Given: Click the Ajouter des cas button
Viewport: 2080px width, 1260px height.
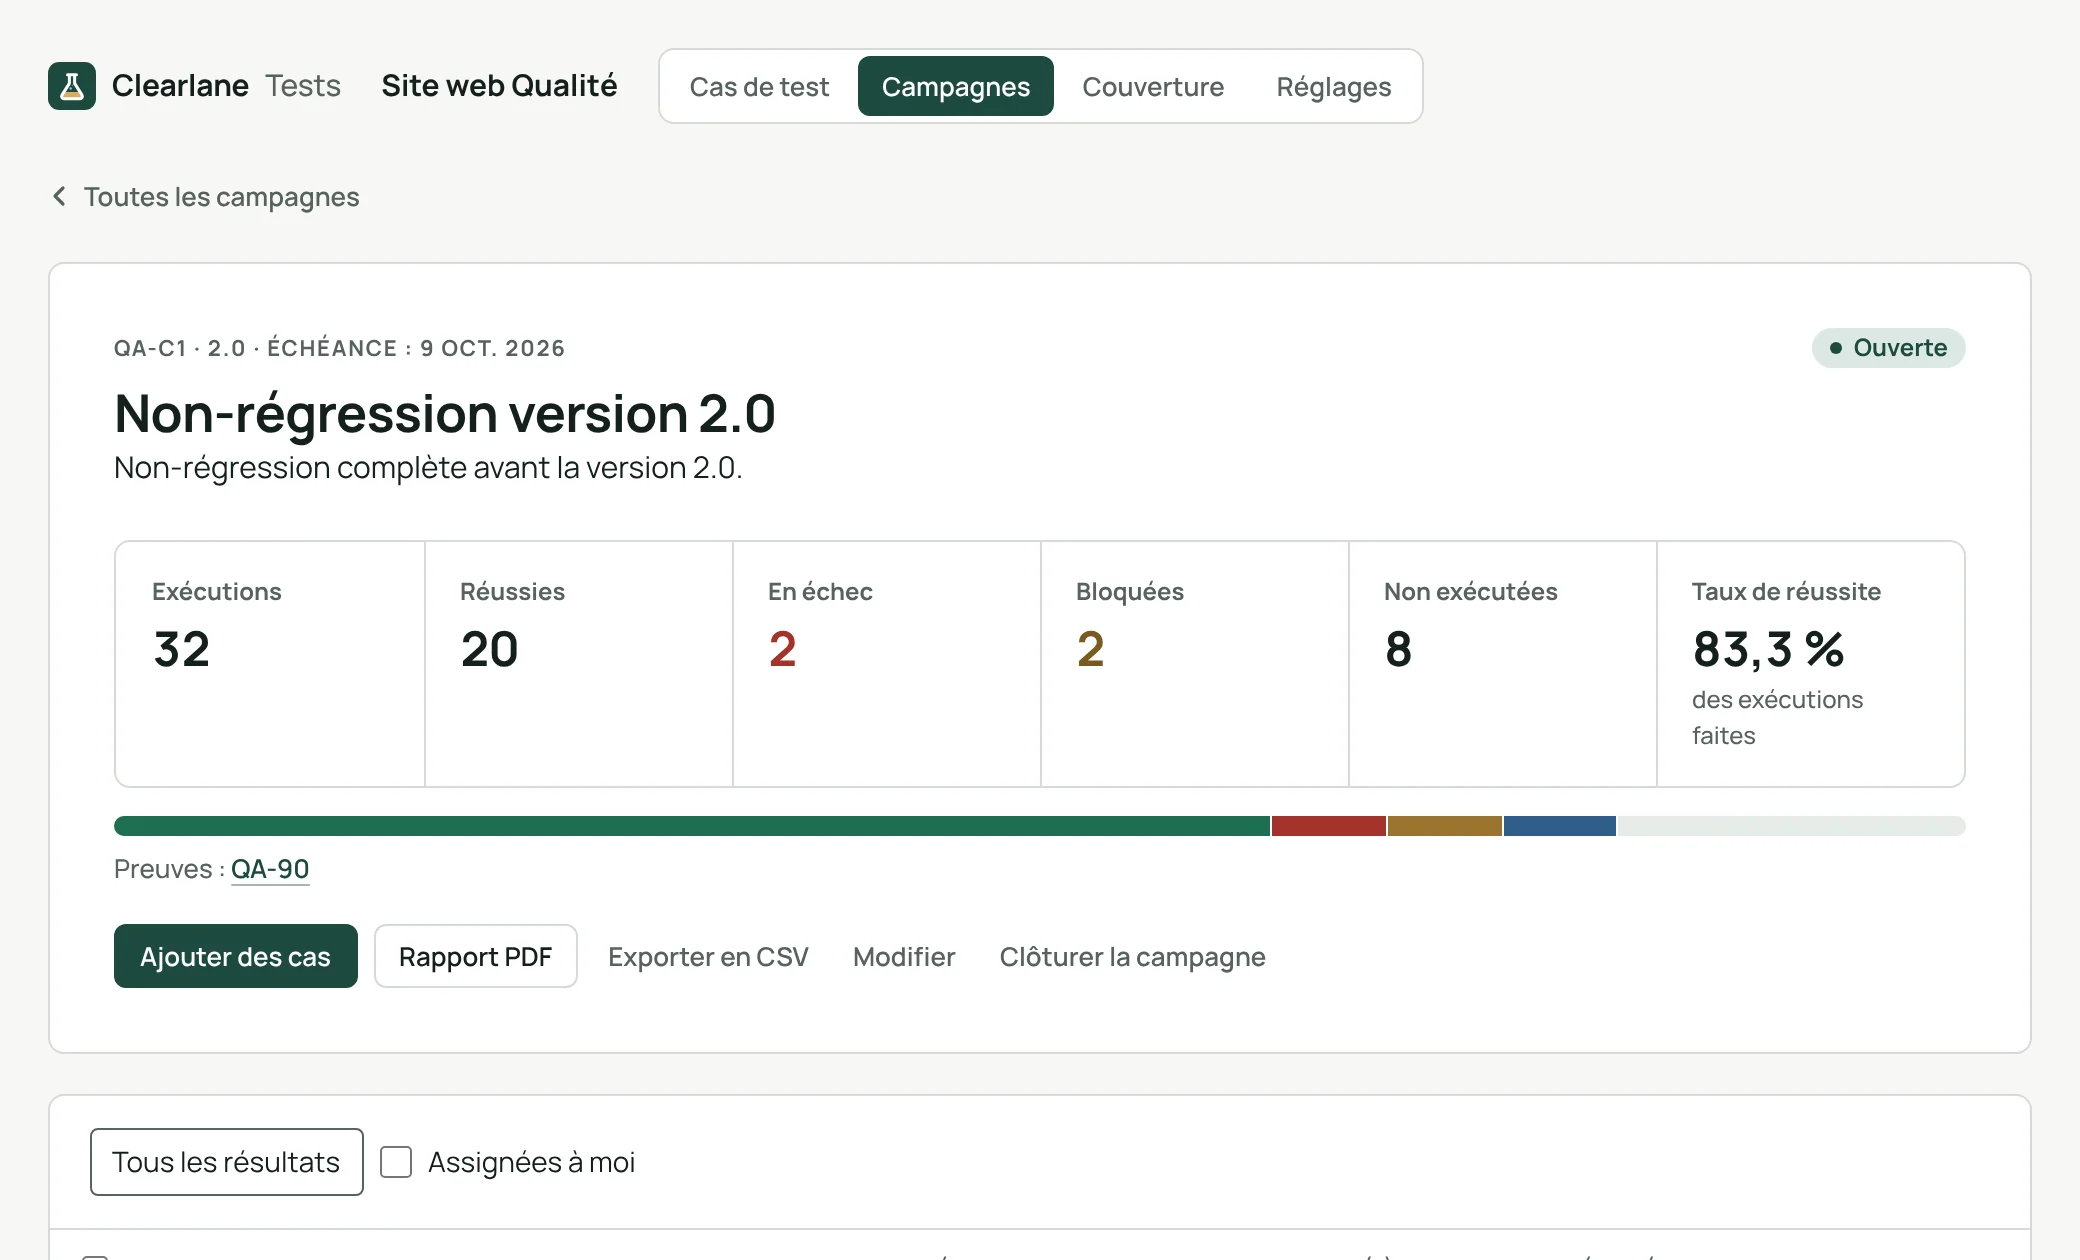Looking at the screenshot, I should [236, 956].
